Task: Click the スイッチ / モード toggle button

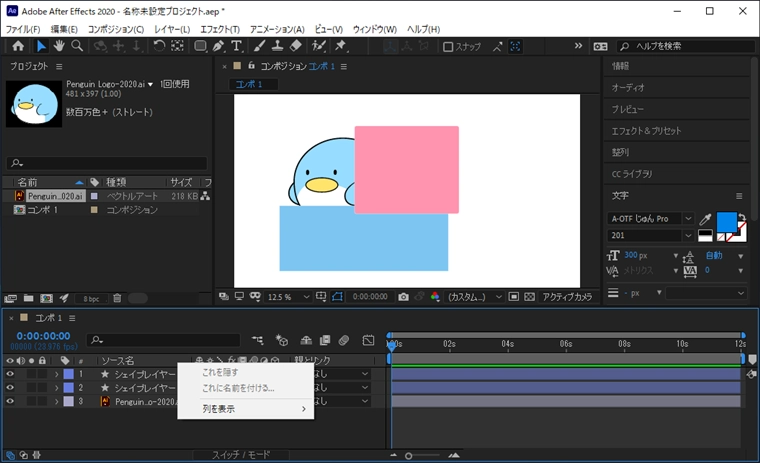Action: (241, 455)
